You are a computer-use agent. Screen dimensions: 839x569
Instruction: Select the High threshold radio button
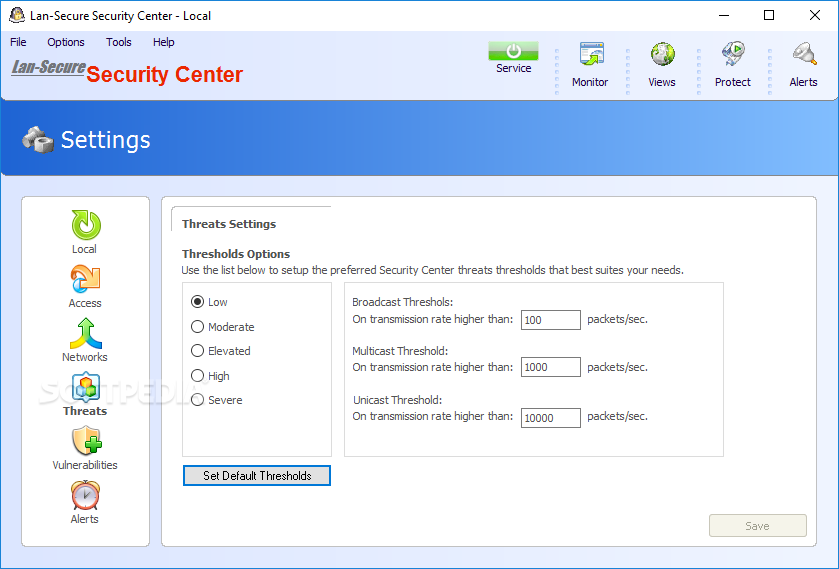(x=197, y=376)
